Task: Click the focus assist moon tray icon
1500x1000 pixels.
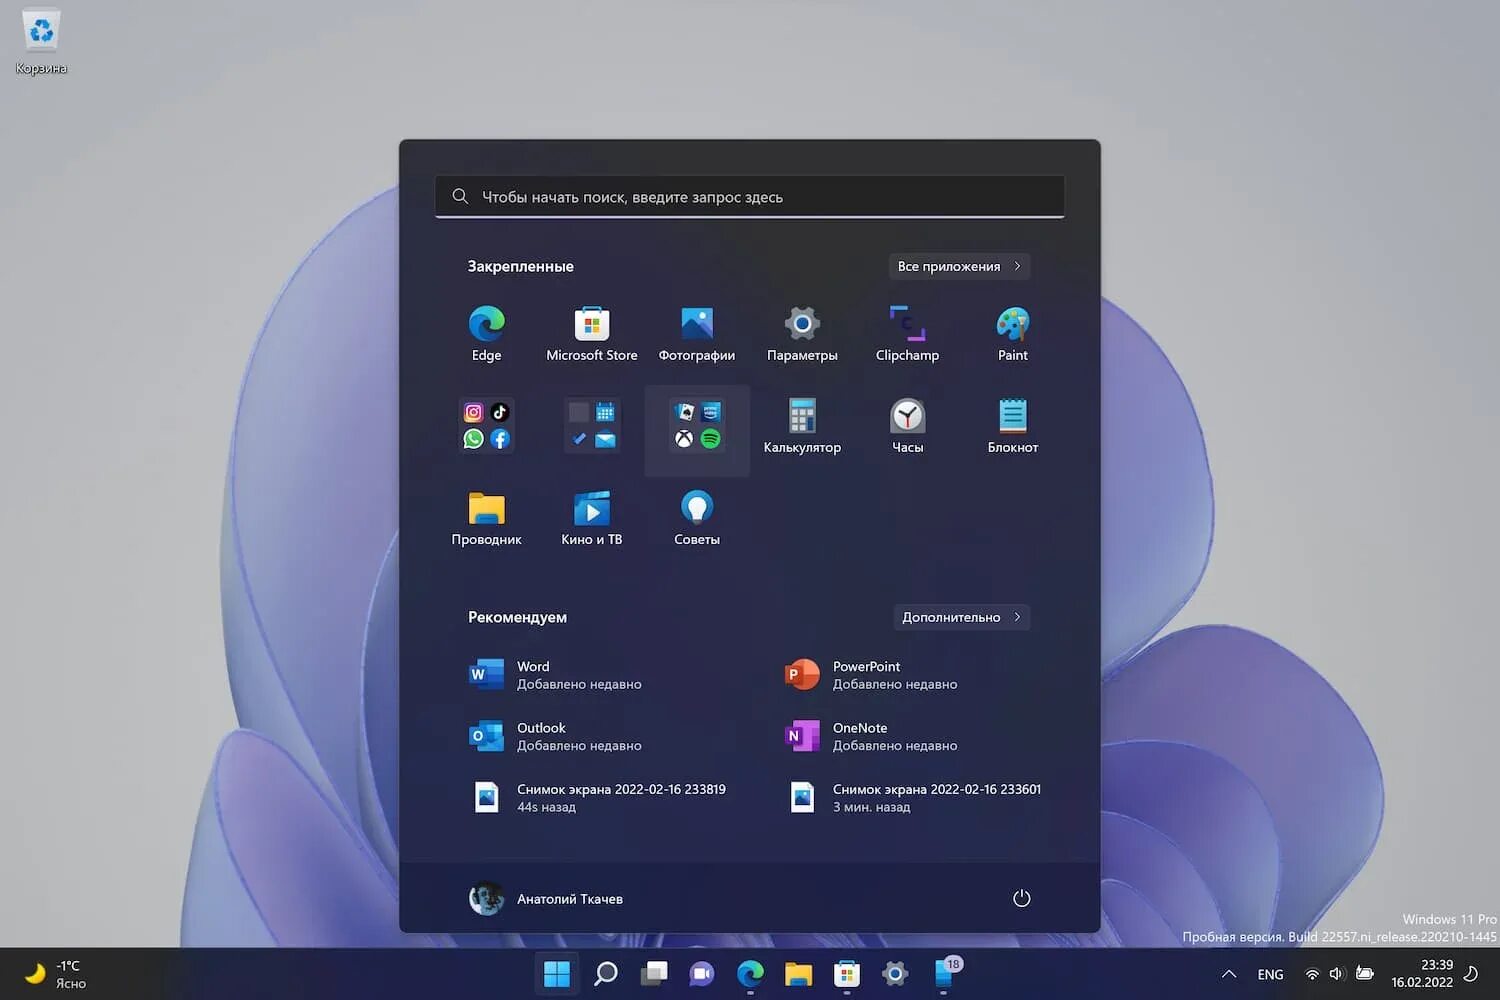Action: point(1471,974)
